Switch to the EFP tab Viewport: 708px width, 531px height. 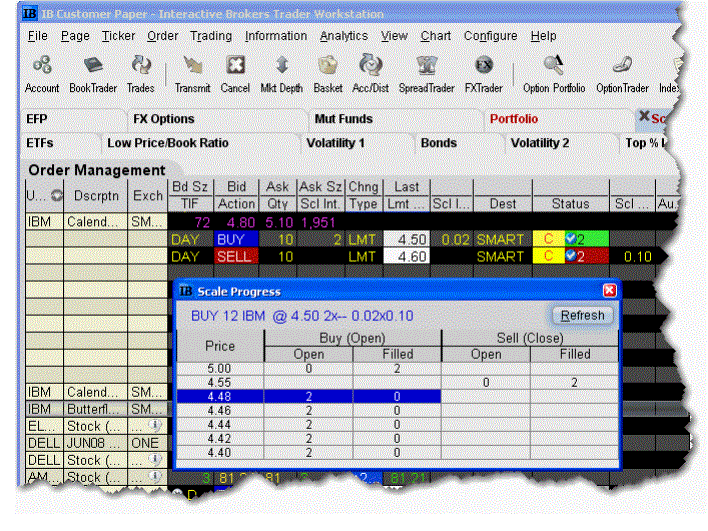tap(72, 119)
